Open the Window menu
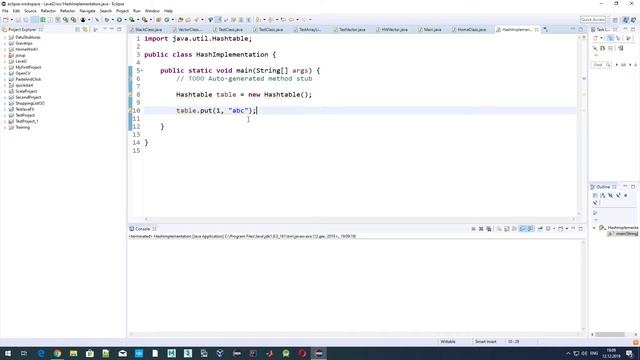 pyautogui.click(x=152, y=11)
